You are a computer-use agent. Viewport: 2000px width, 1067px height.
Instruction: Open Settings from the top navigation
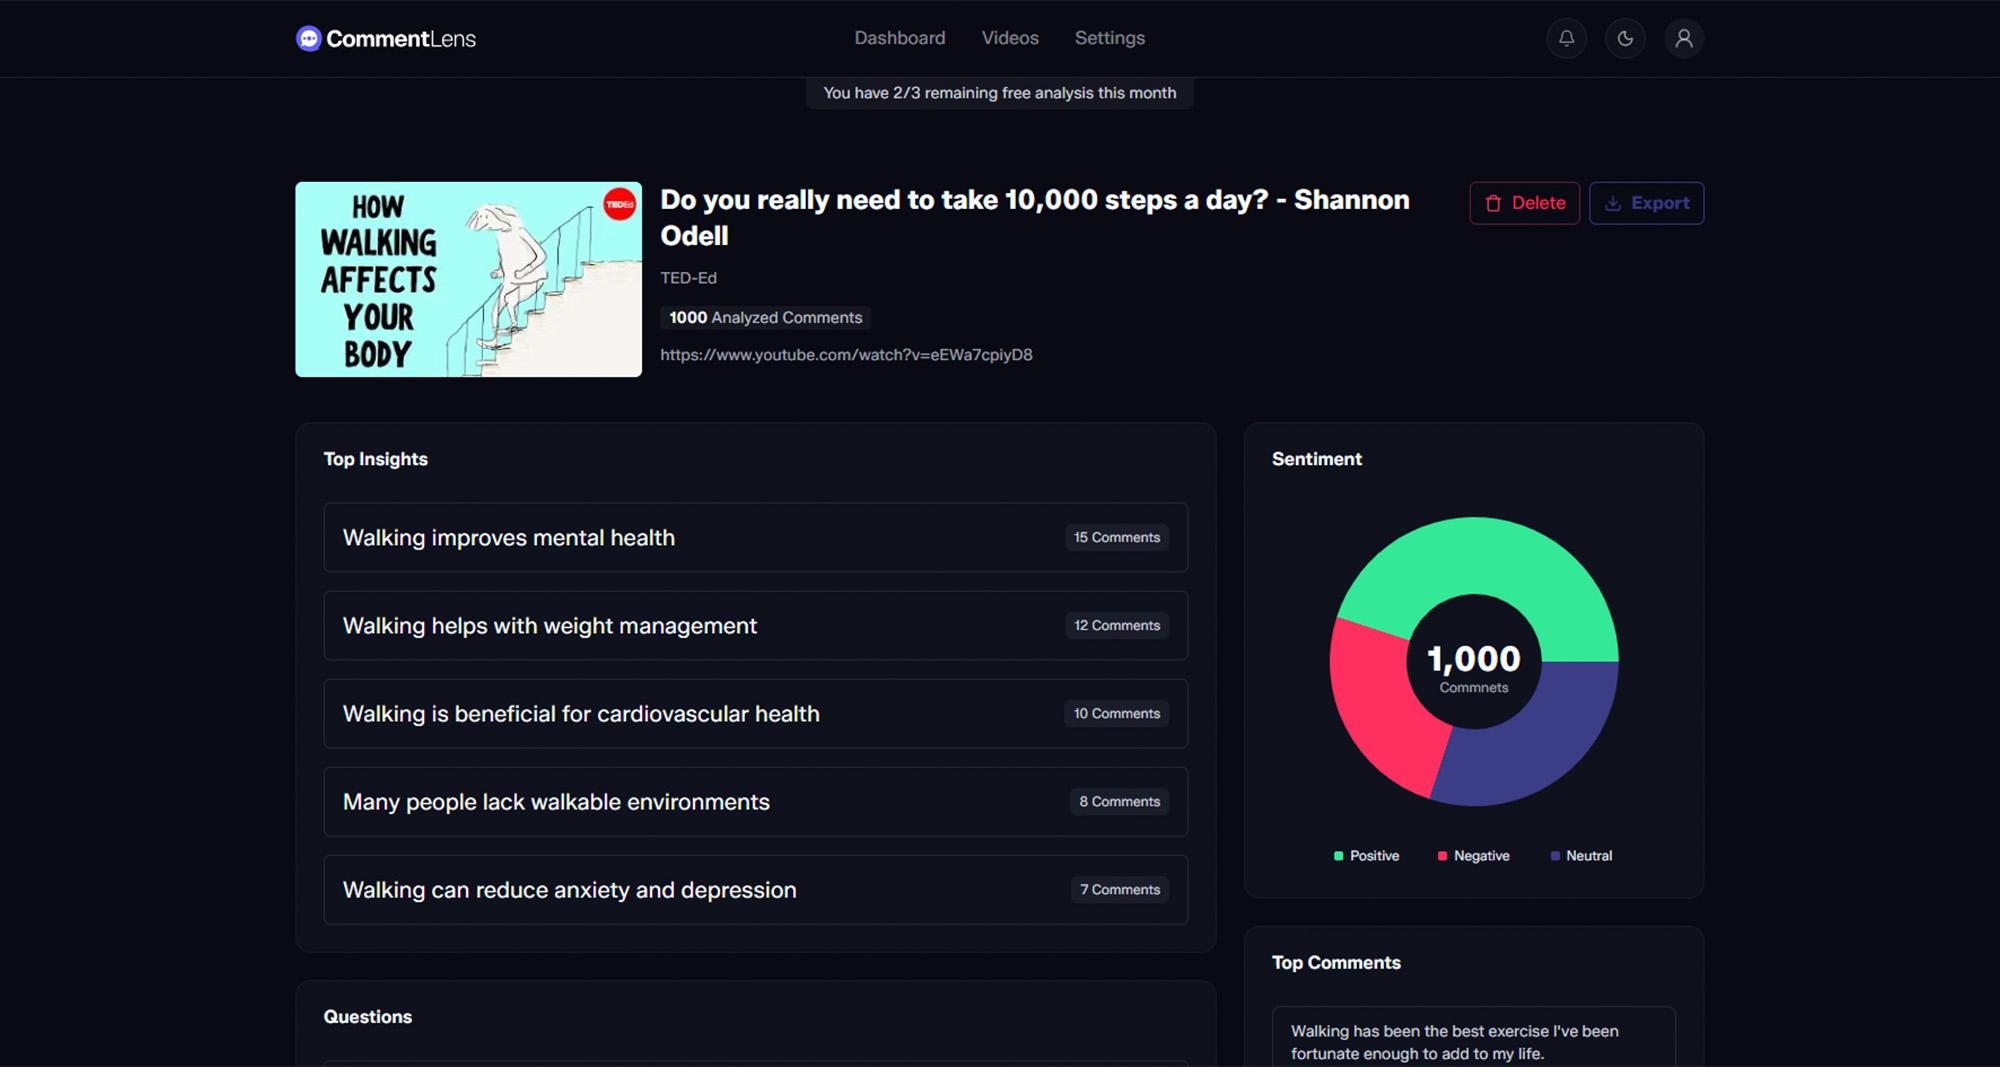pos(1109,38)
